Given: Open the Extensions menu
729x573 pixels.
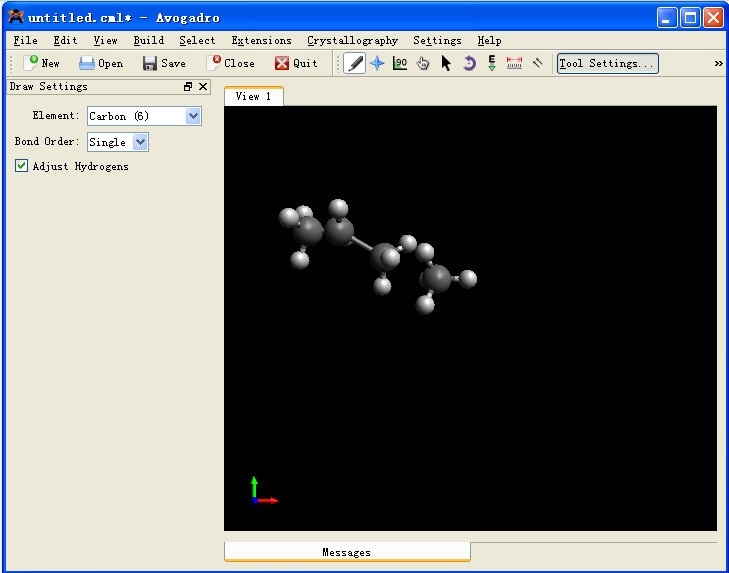Looking at the screenshot, I should click(x=261, y=40).
